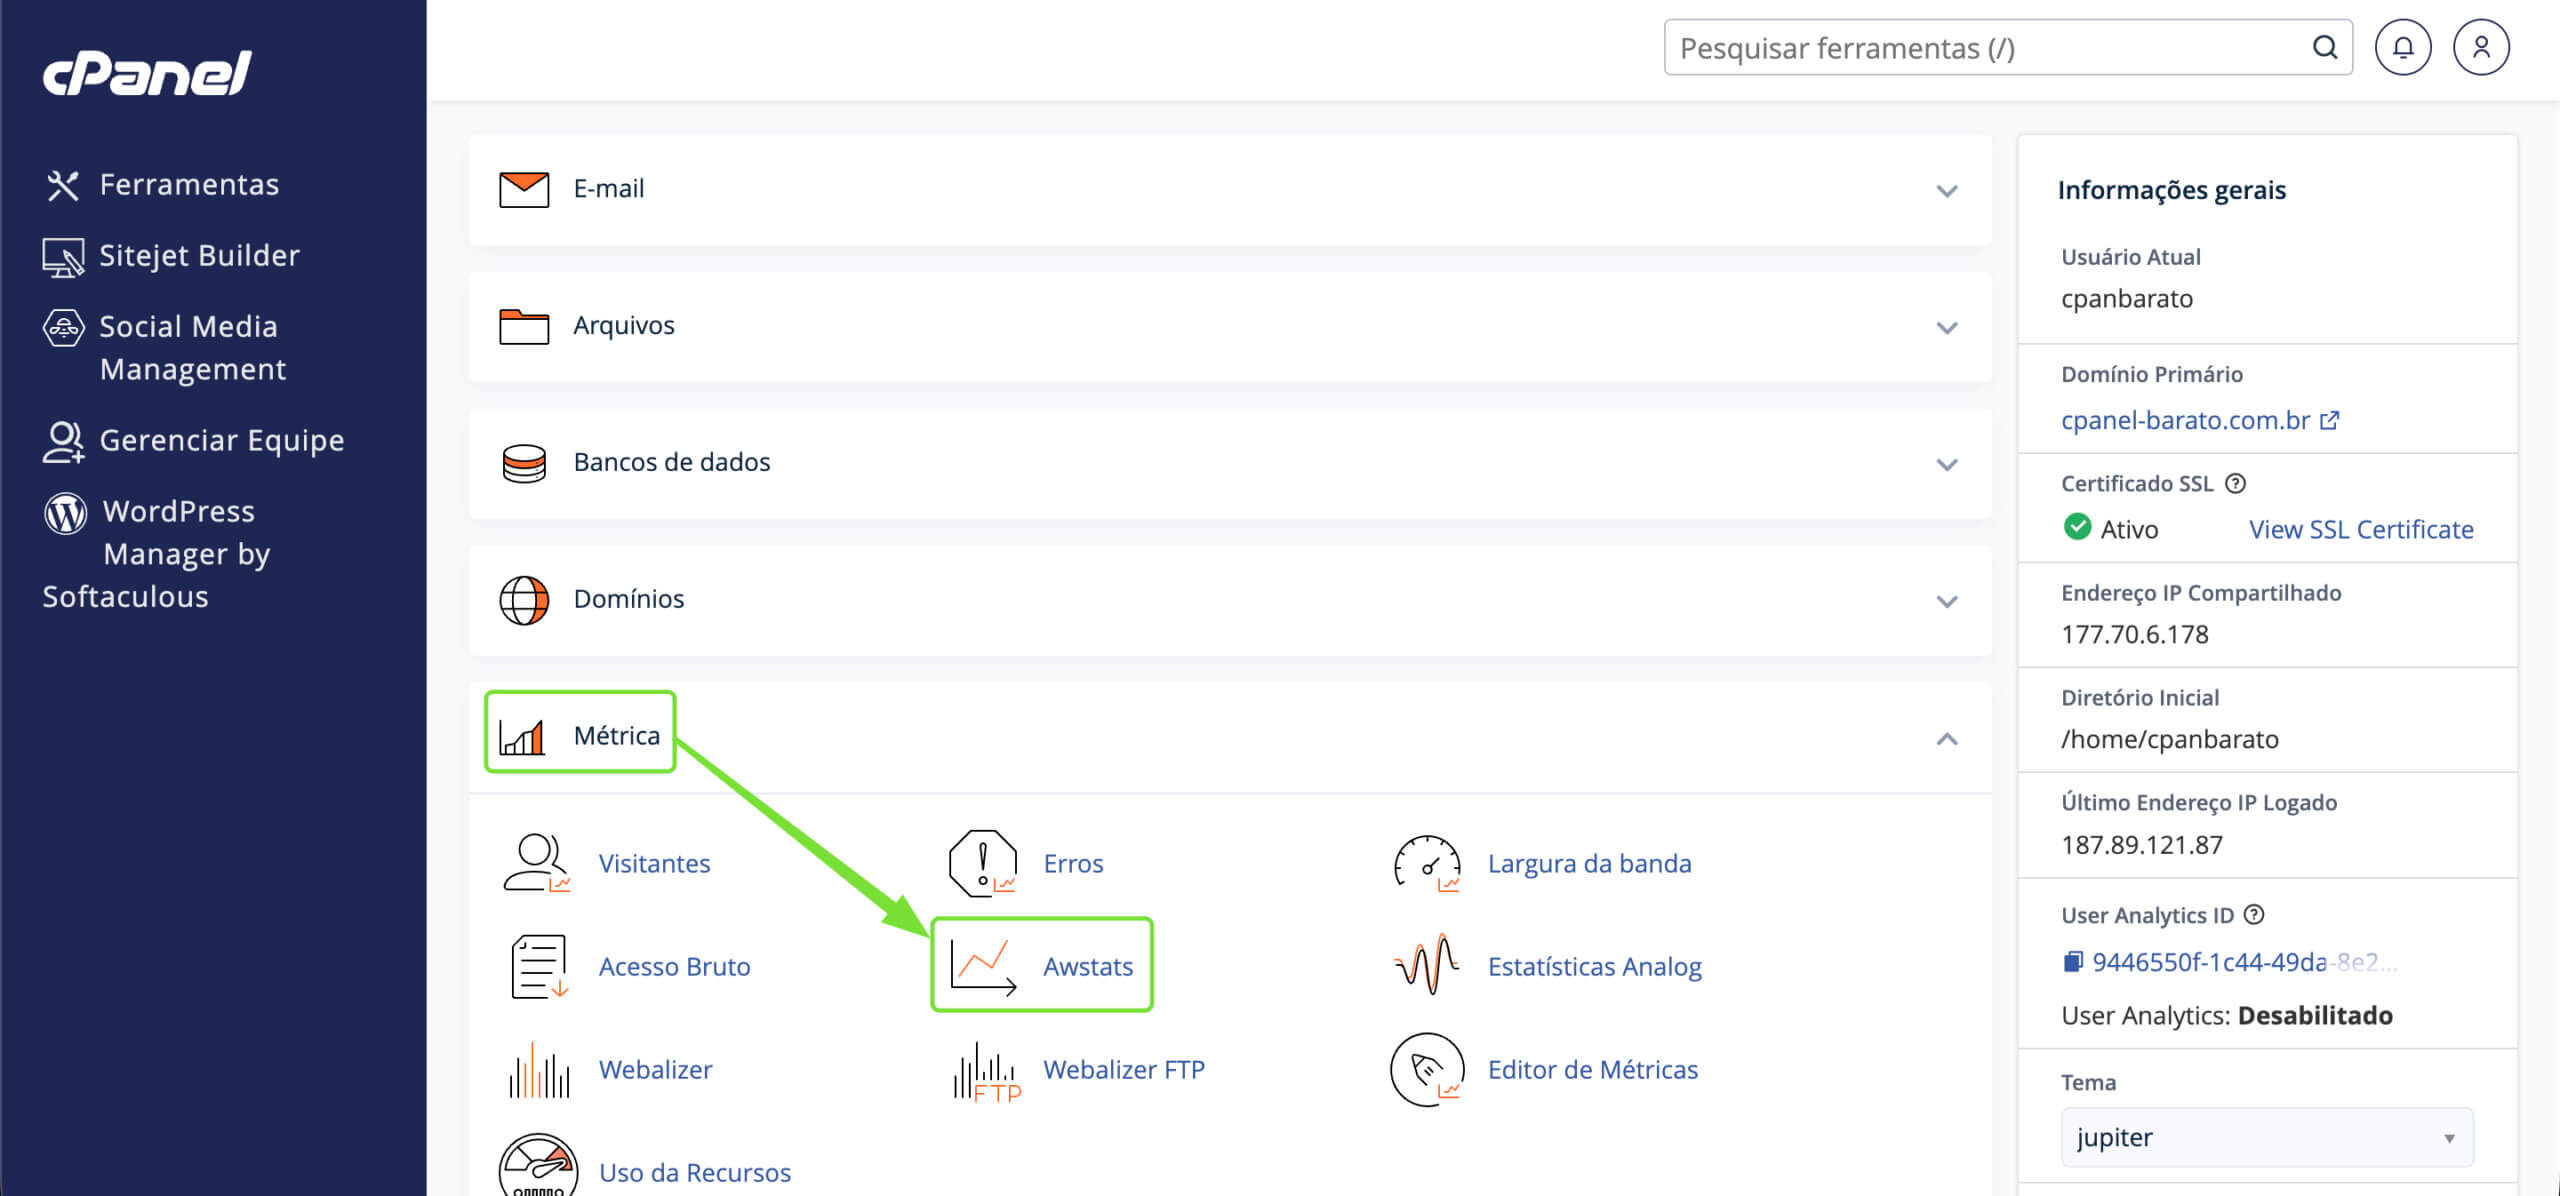
Task: Click the Uso da Recursos gauge icon
Action: pos(538,1166)
